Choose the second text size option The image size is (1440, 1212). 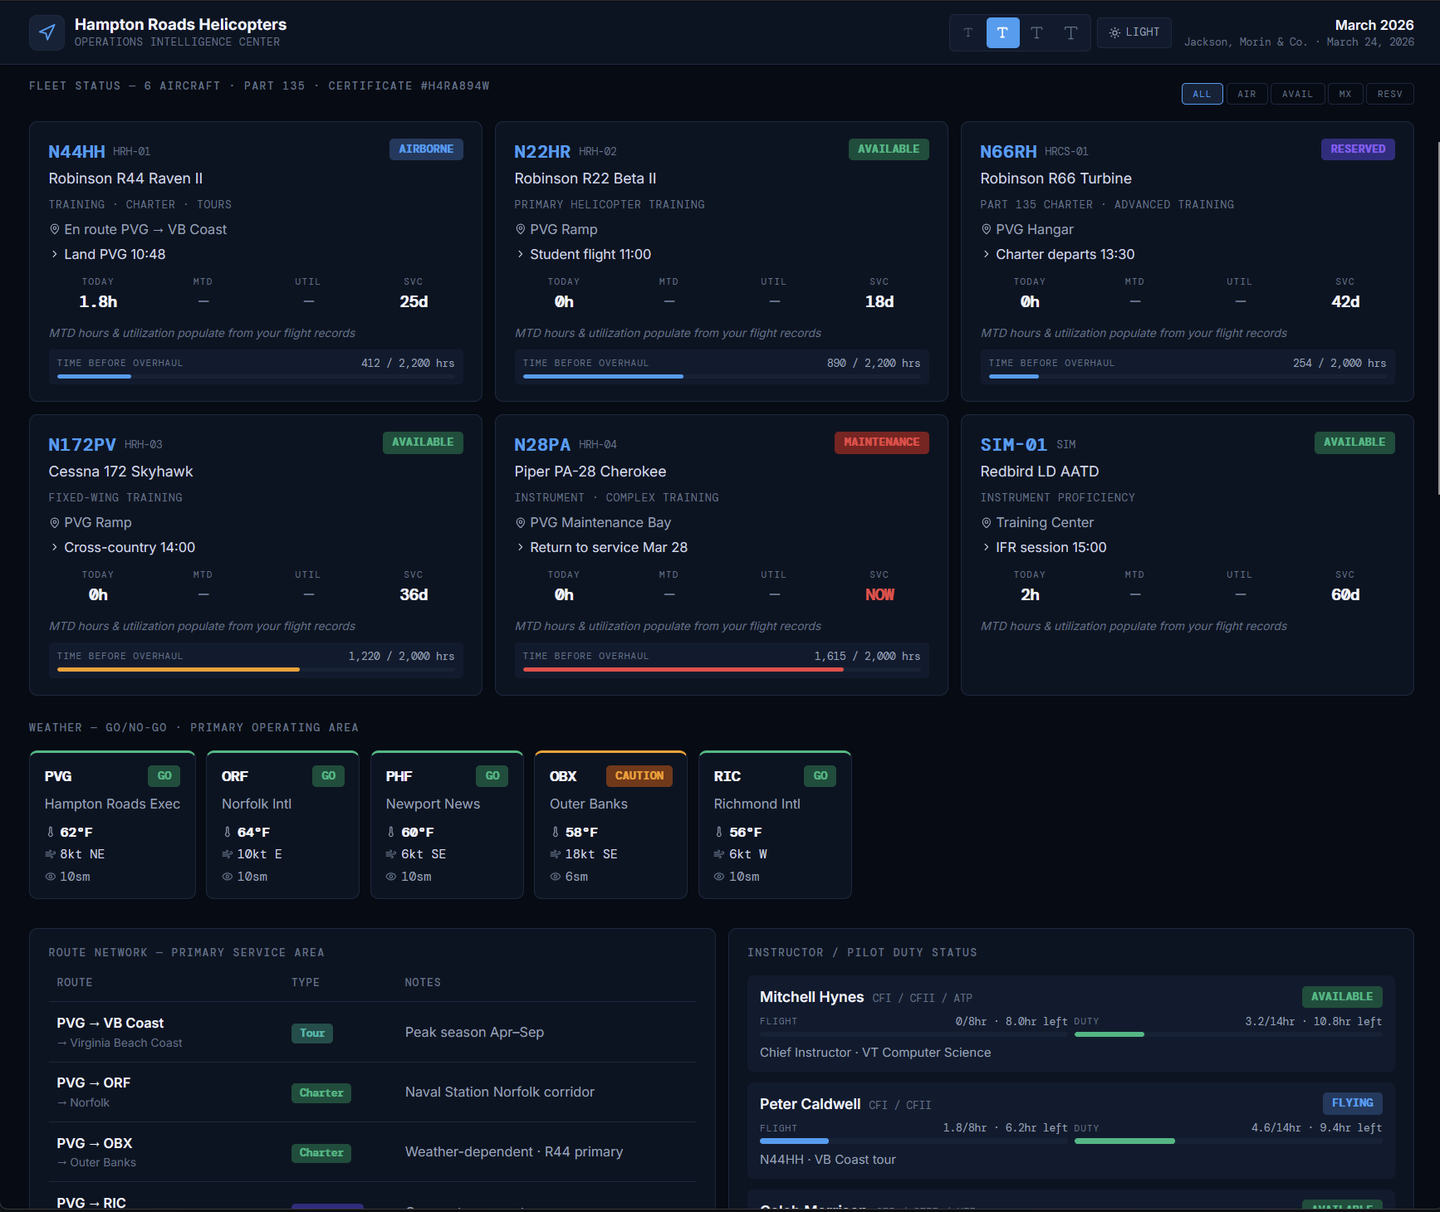pos(1002,33)
